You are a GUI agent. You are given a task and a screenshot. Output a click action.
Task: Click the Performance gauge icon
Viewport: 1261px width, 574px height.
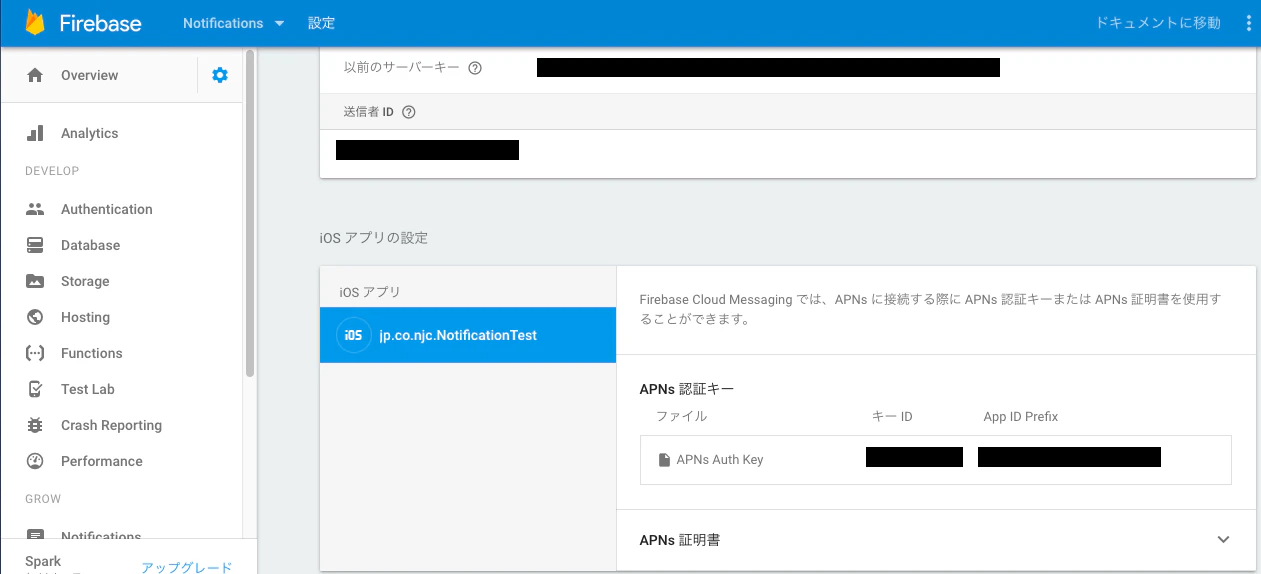[35, 461]
